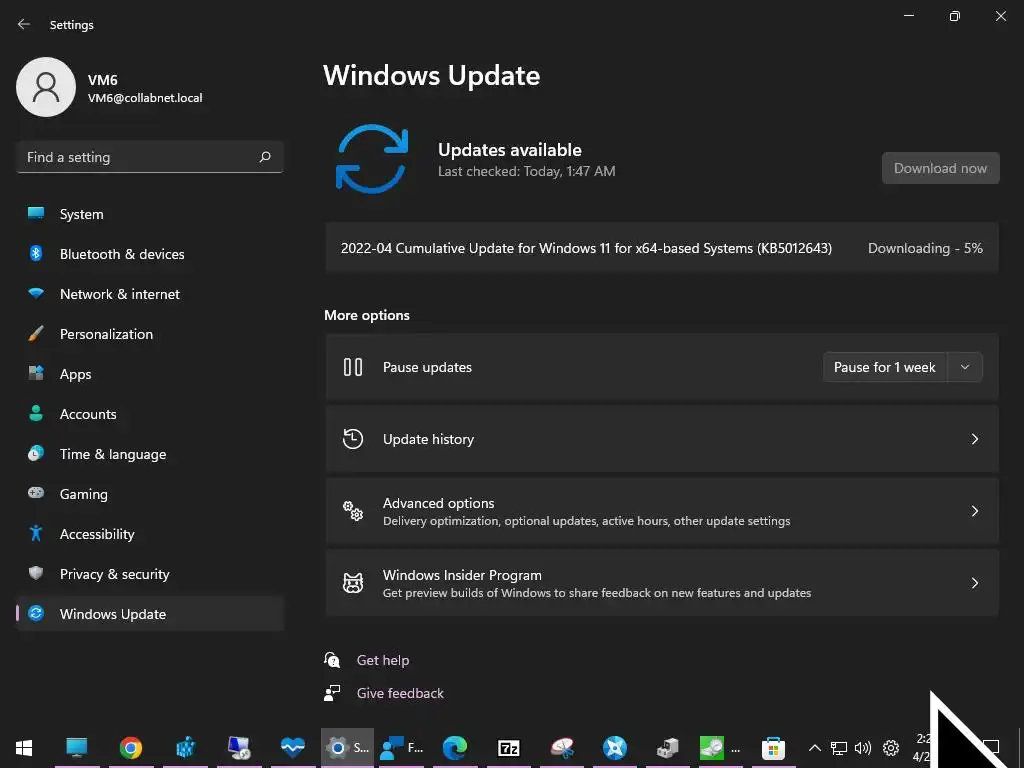This screenshot has height=768, width=1024.
Task: Click the Download now button
Action: click(940, 168)
